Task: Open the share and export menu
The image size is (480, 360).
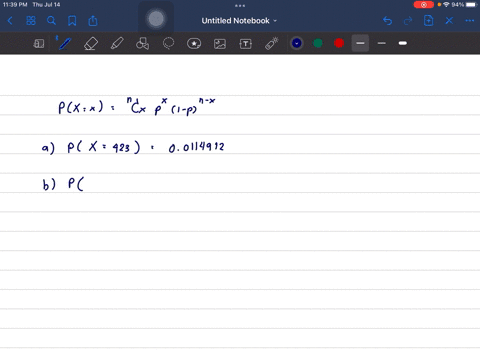Action: coord(93,21)
